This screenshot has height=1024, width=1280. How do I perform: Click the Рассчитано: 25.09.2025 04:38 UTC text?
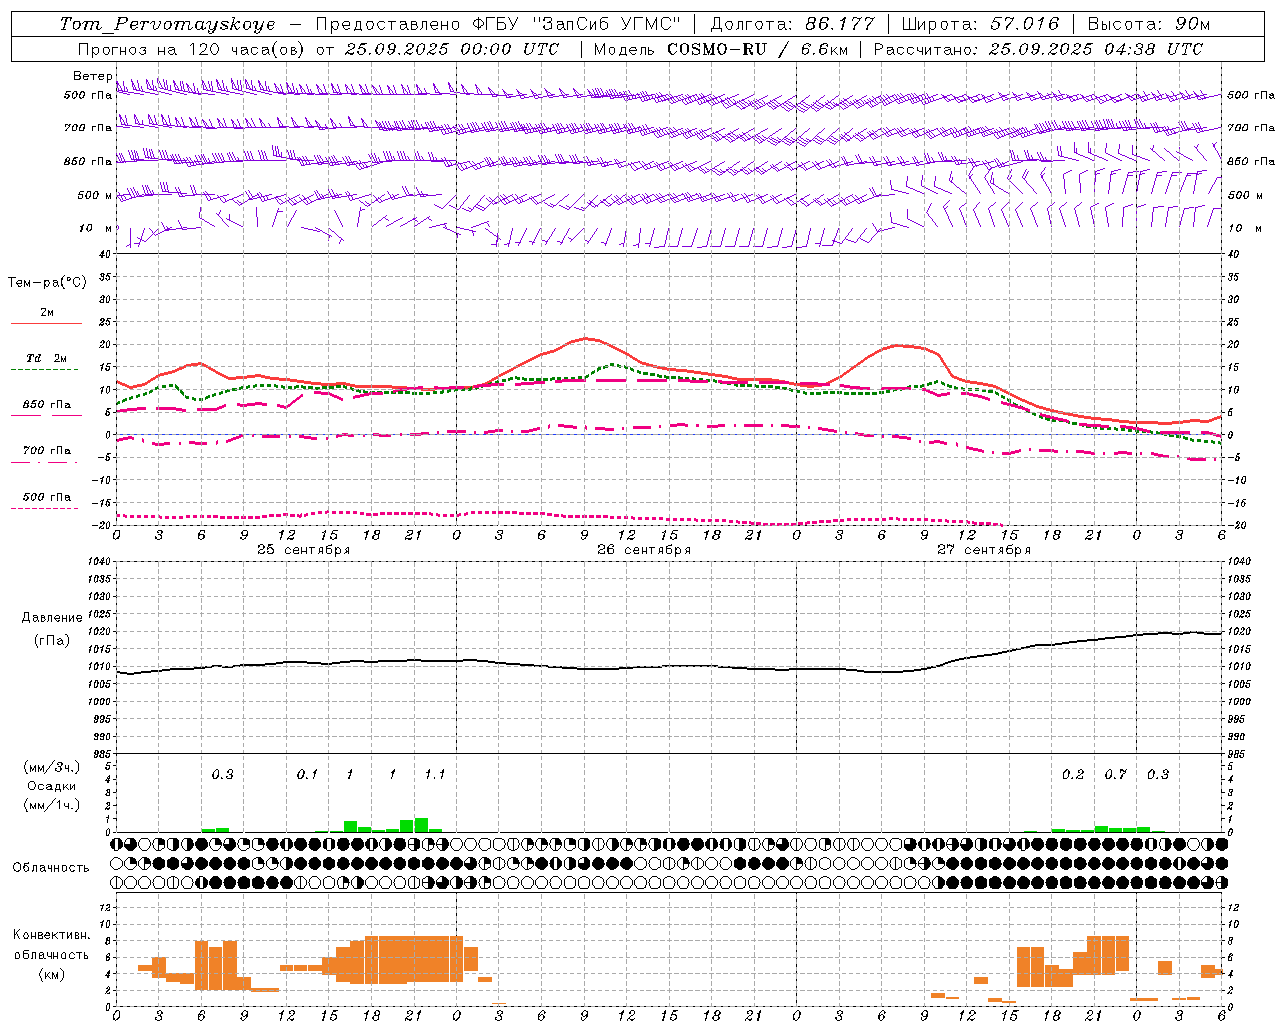[x=1038, y=49]
